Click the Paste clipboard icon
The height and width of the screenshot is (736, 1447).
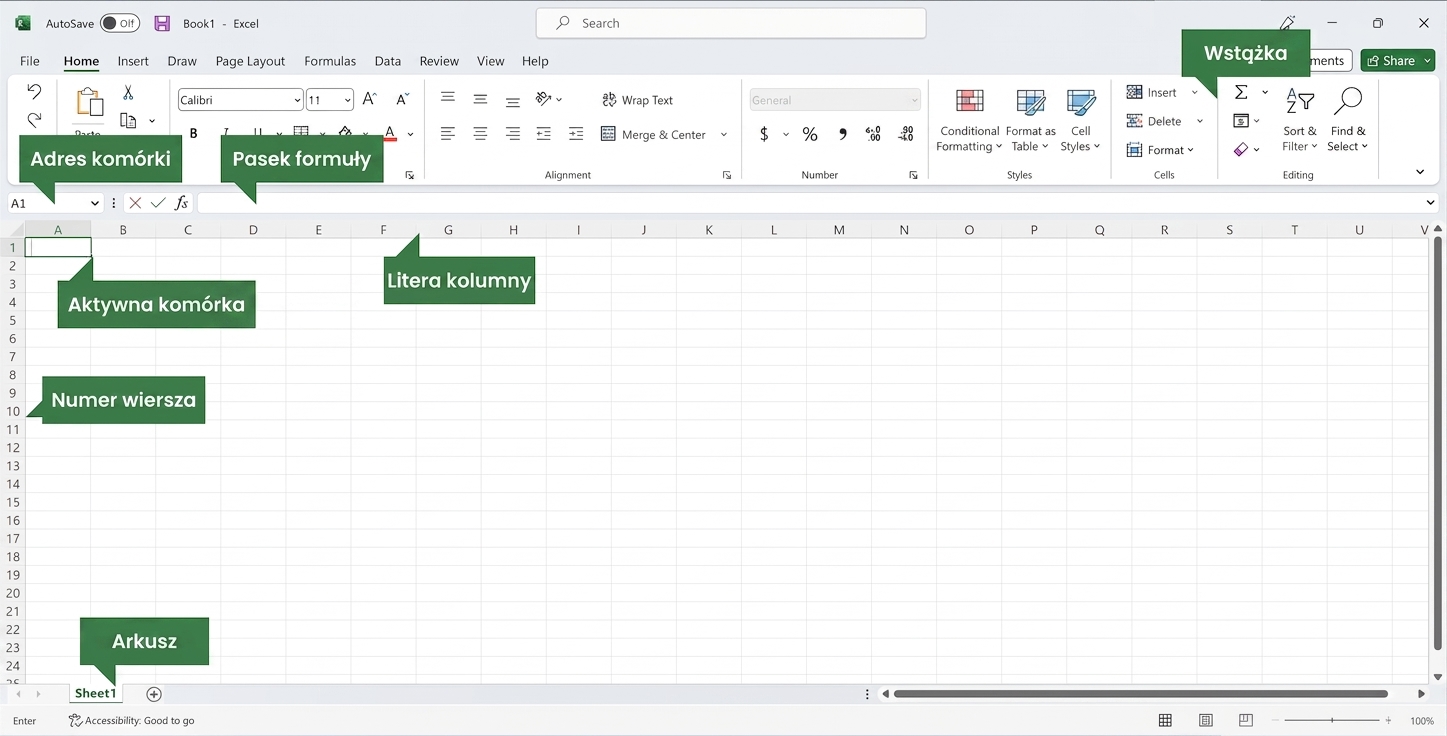89,101
